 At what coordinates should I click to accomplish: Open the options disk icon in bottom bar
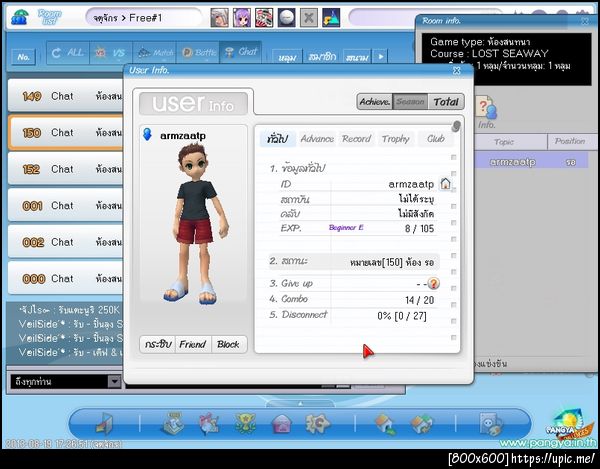491,424
